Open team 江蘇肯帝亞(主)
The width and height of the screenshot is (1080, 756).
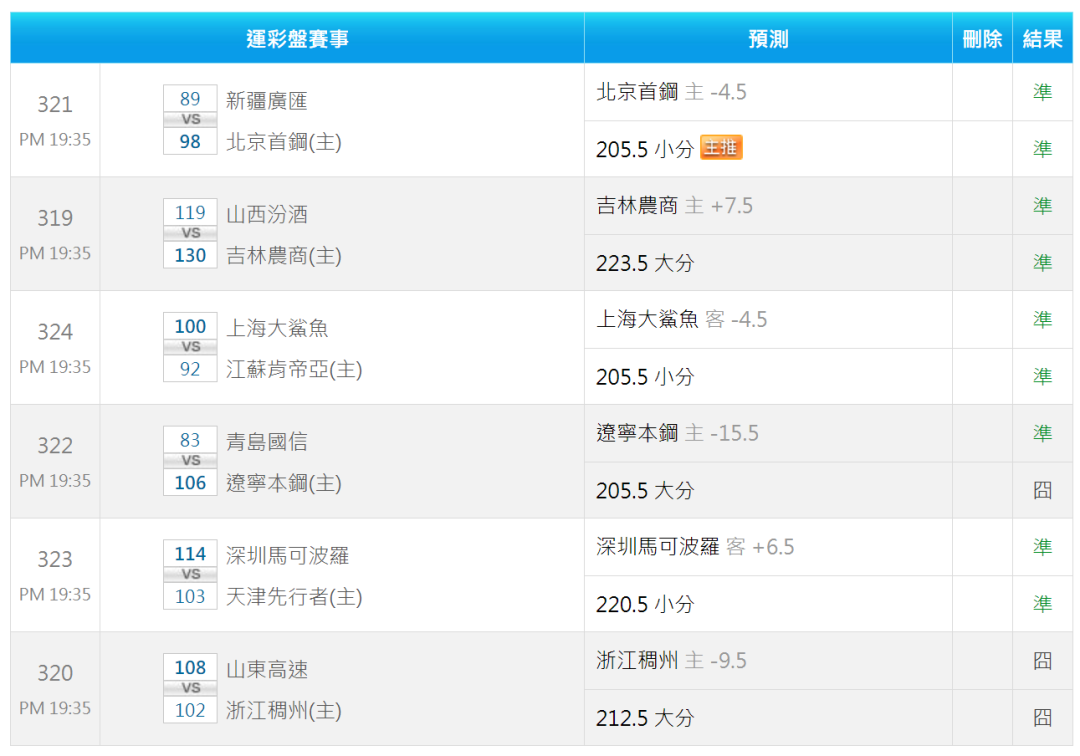coord(294,369)
